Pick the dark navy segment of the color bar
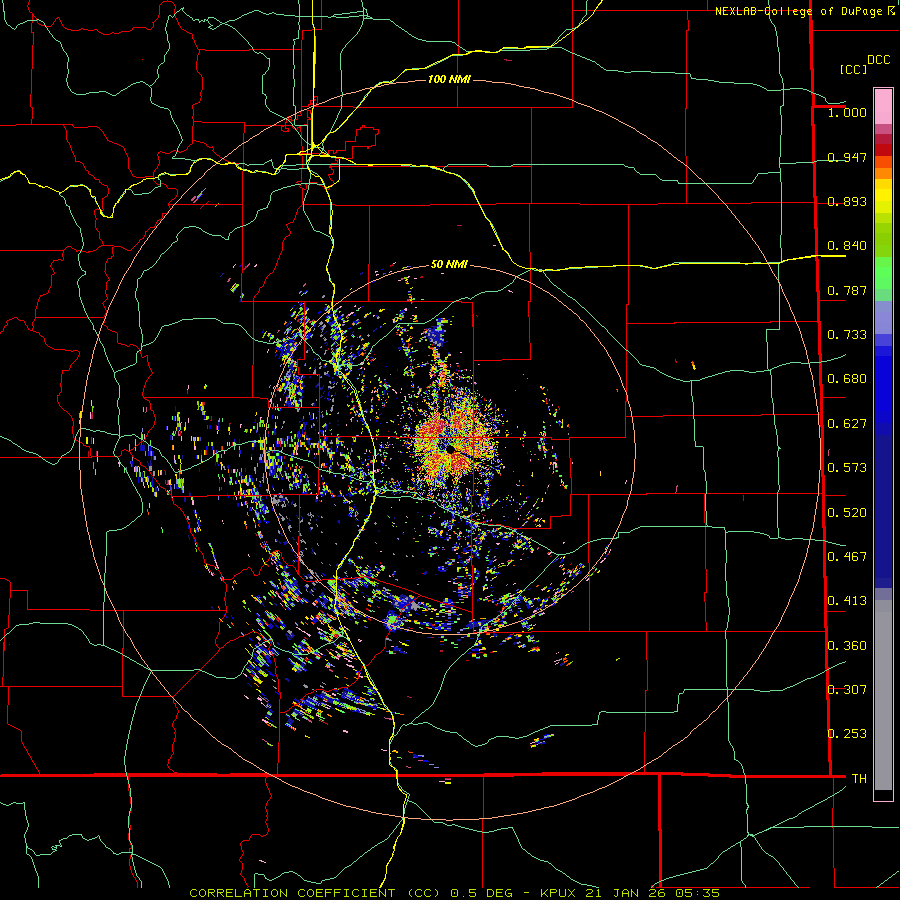The image size is (900, 900). click(x=883, y=508)
